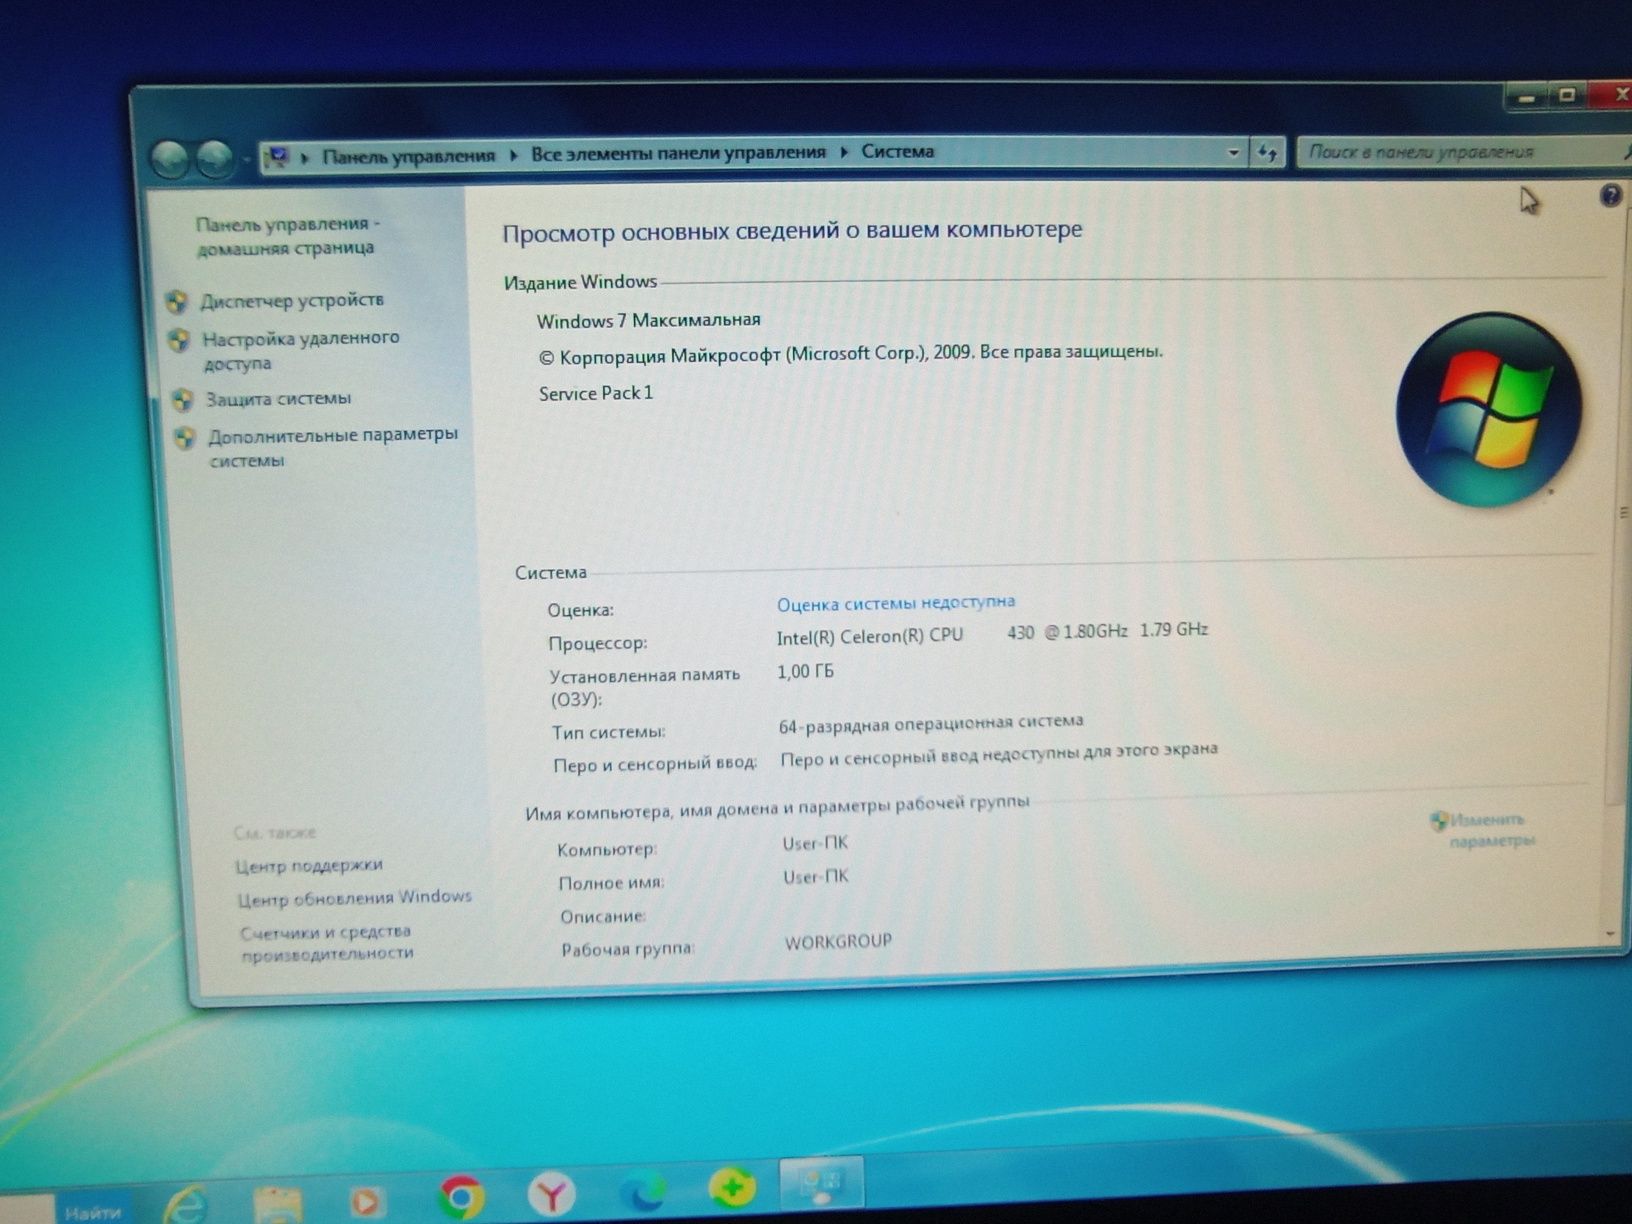Open Настройка удаленного доступа link
This screenshot has height=1224, width=1632.
(x=301, y=350)
